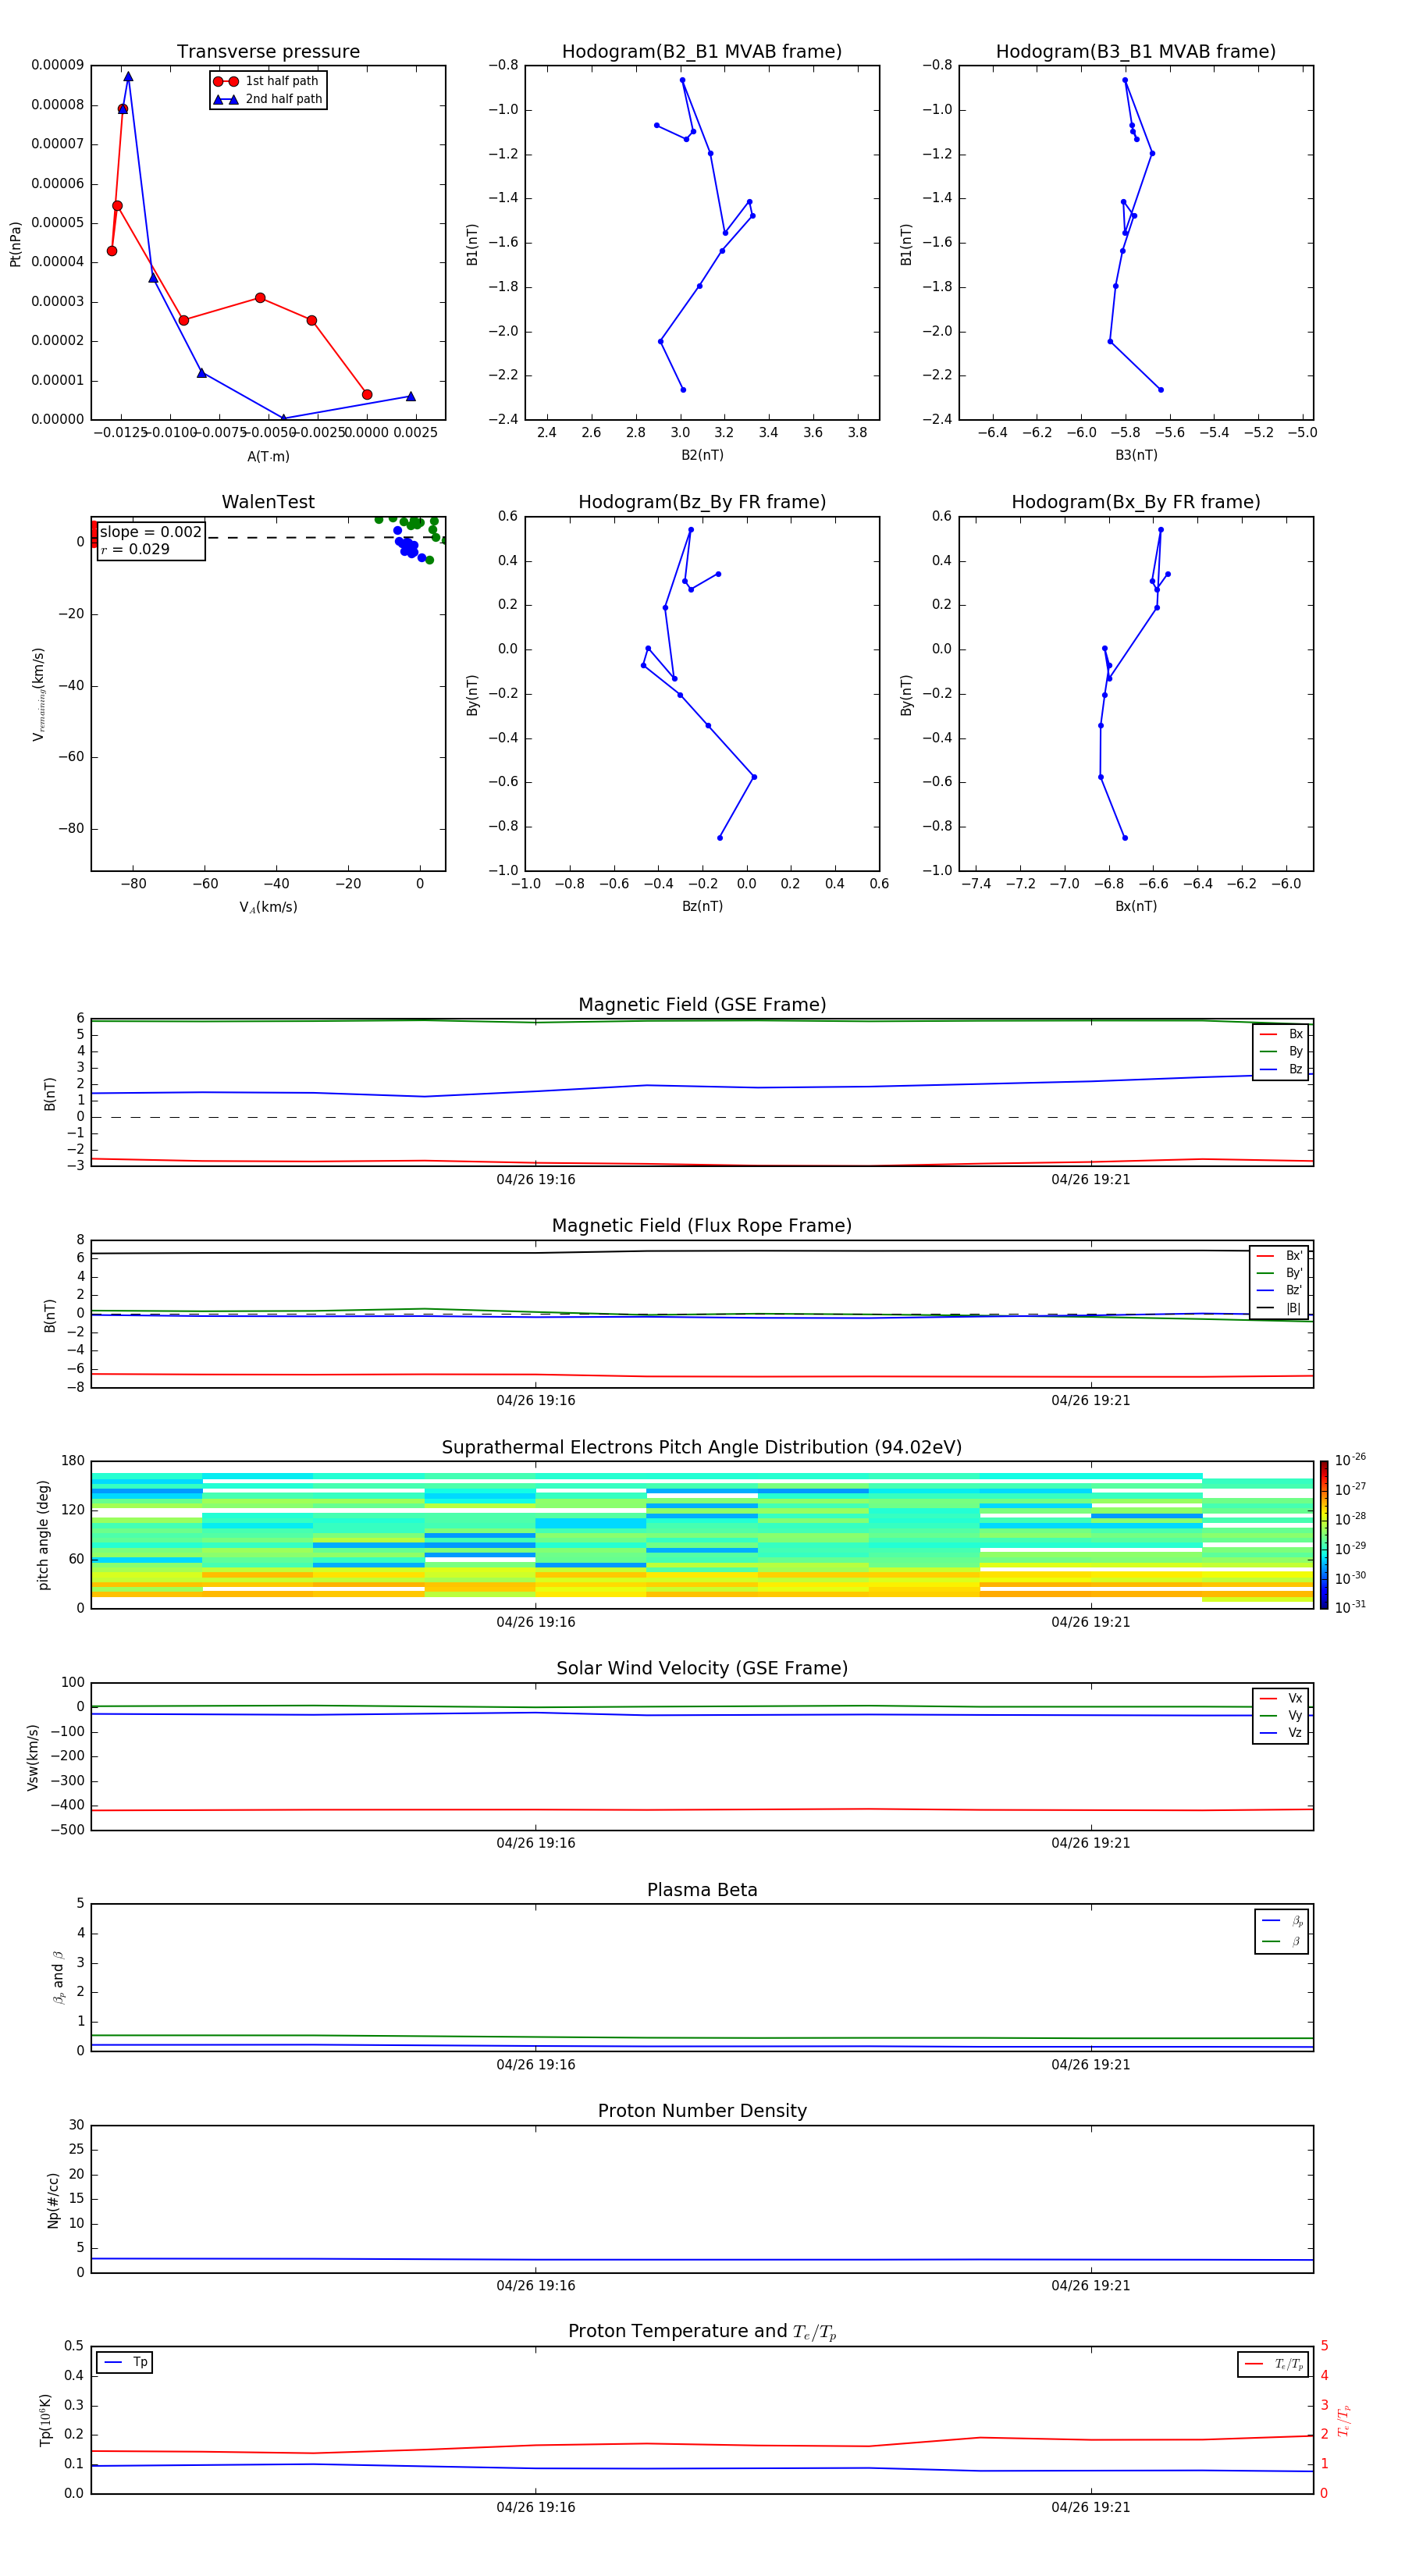
Task: Click 'Magnetic Field (Flux Rope Frame)' title
Action: coord(702,1225)
